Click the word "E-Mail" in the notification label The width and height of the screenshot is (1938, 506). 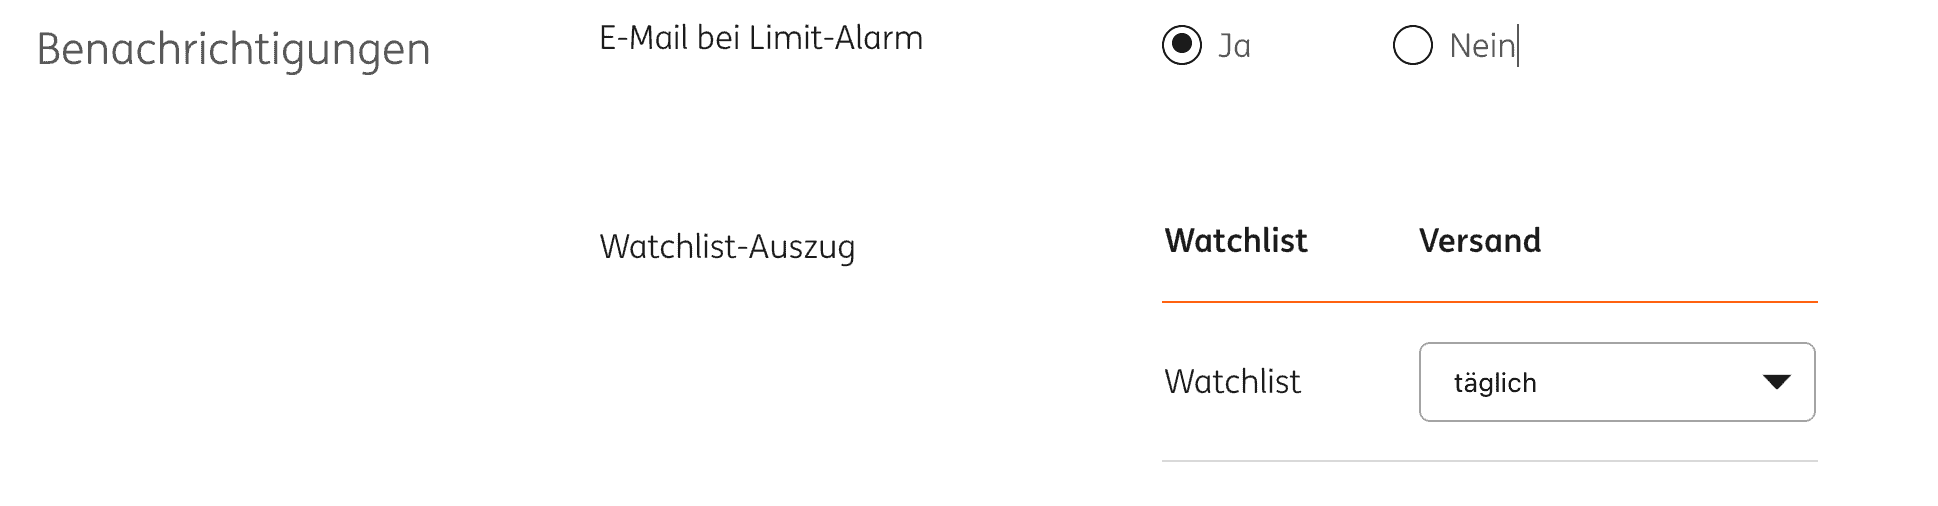643,38
